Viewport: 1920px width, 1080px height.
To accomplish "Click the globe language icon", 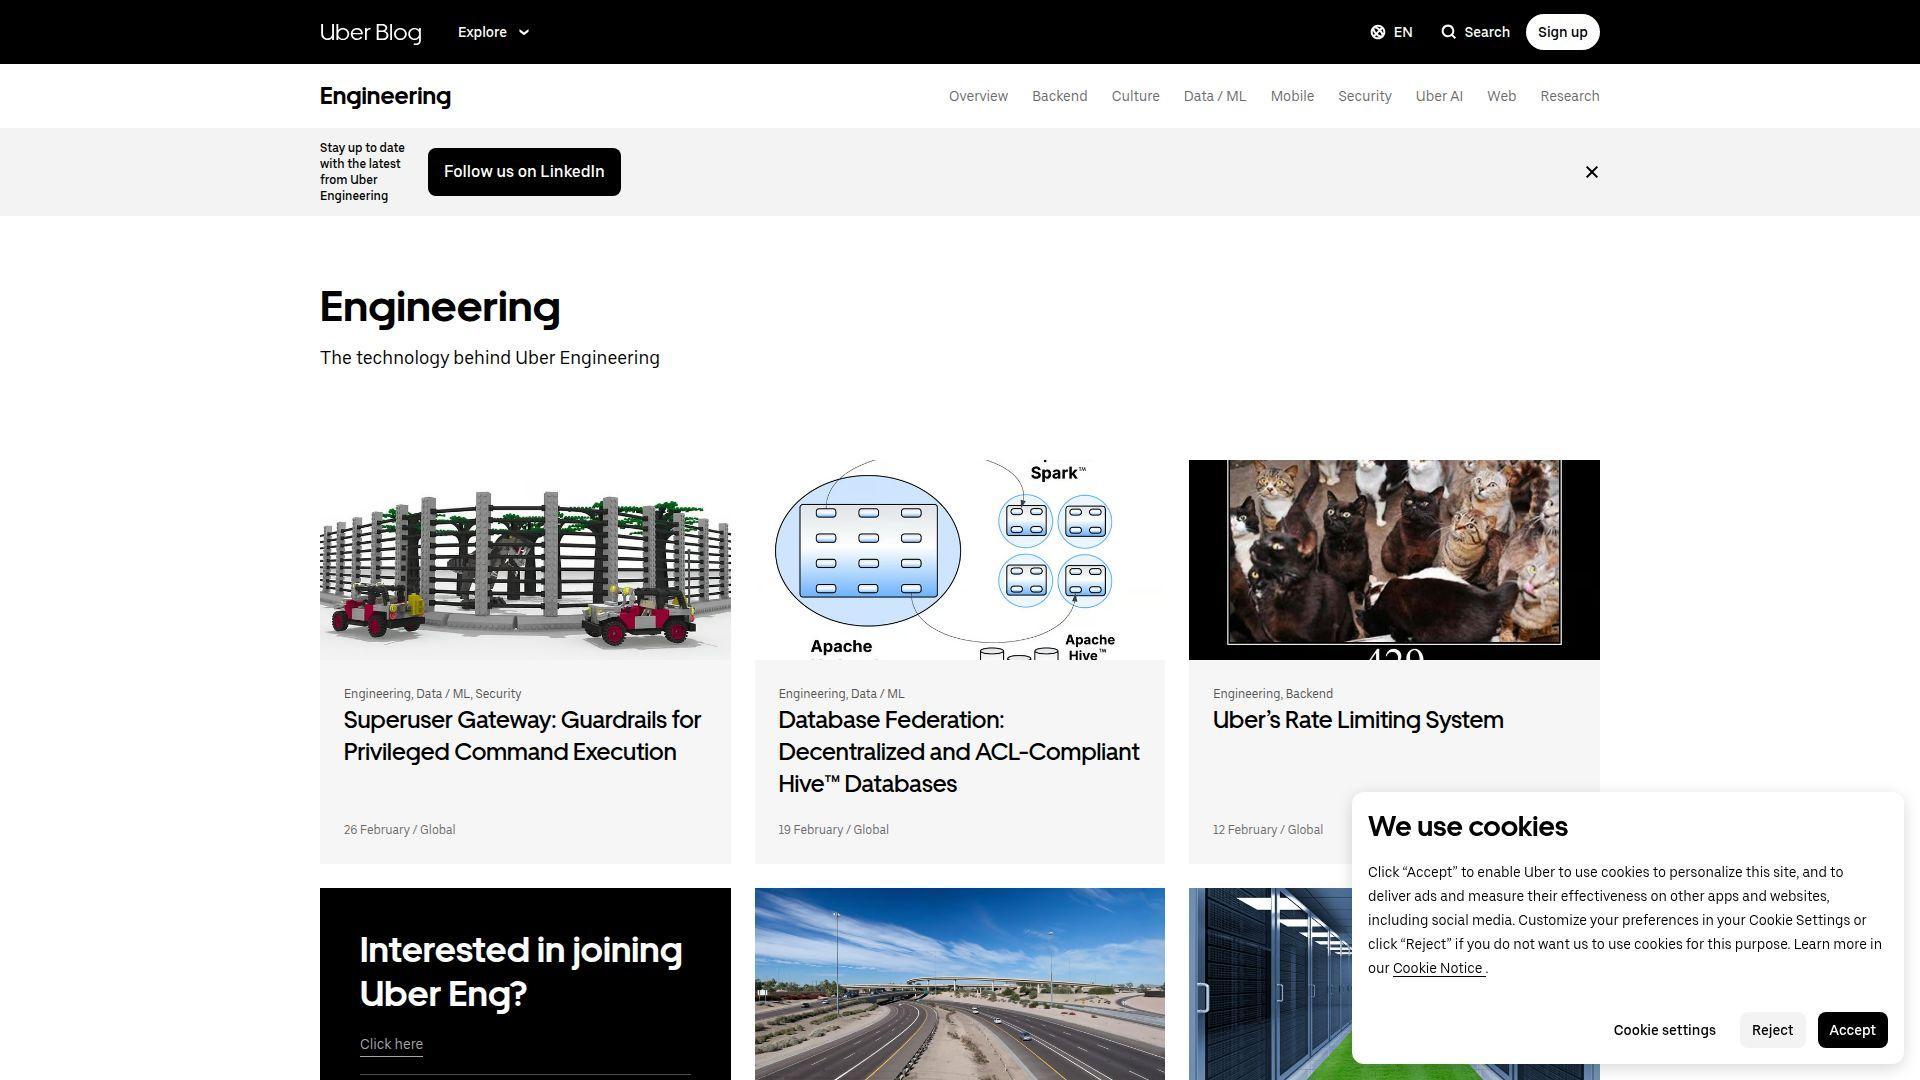I will click(x=1377, y=31).
